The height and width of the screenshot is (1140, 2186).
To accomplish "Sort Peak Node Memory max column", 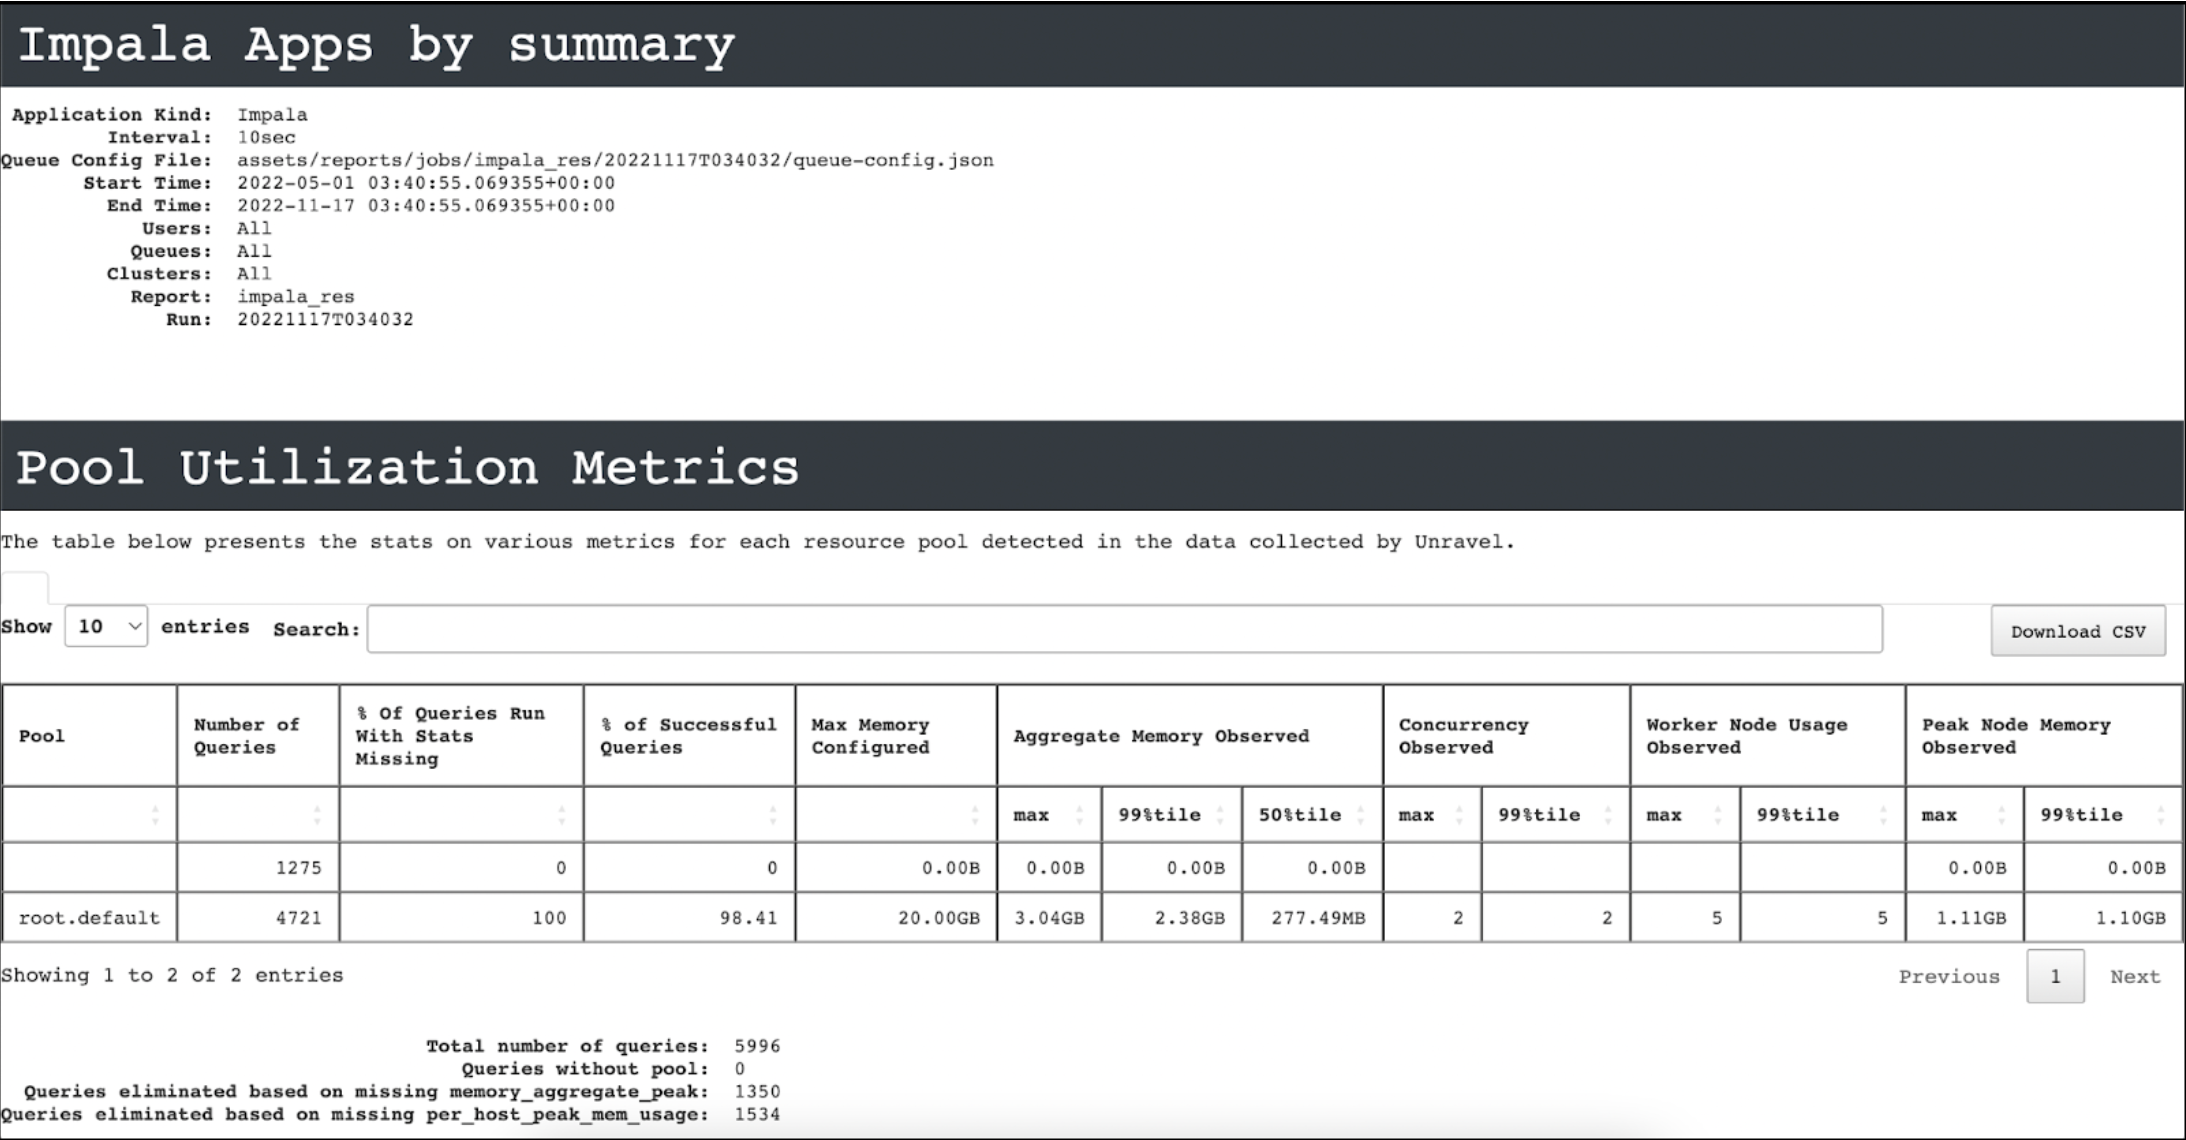I will point(1965,815).
